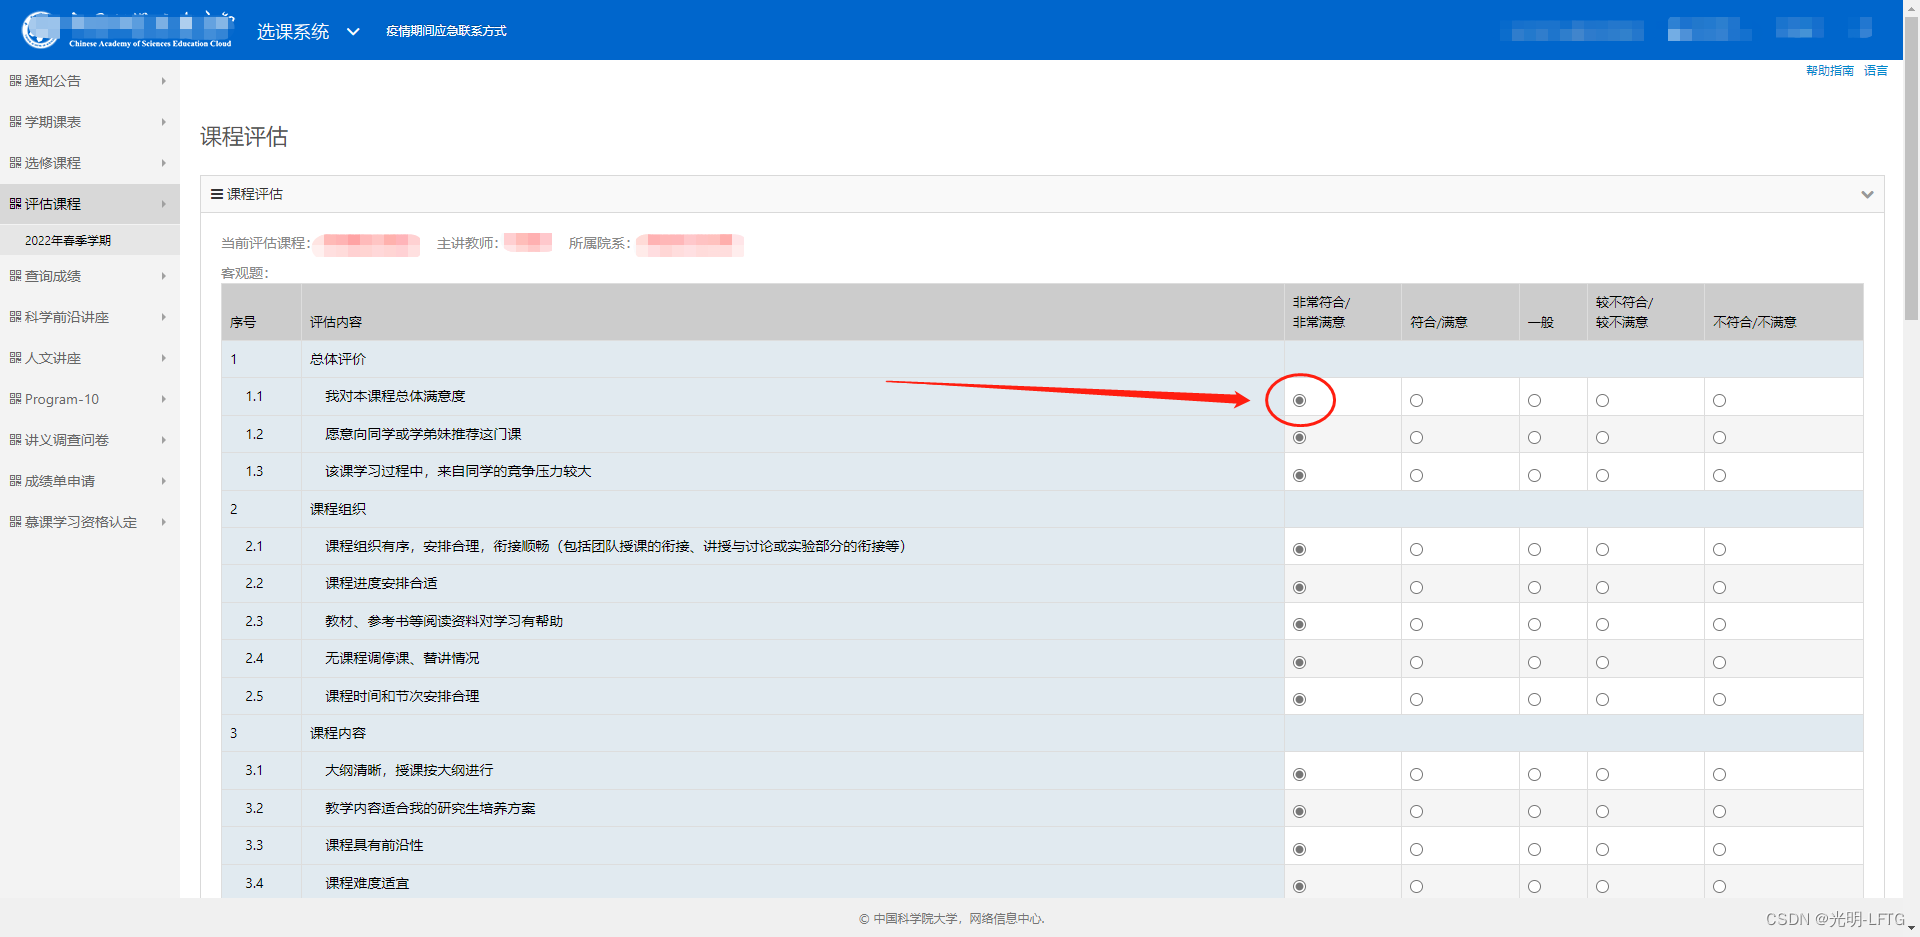Image resolution: width=1920 pixels, height=937 pixels.
Task: Click the grid icon beside 评估课程
Action: 15,204
